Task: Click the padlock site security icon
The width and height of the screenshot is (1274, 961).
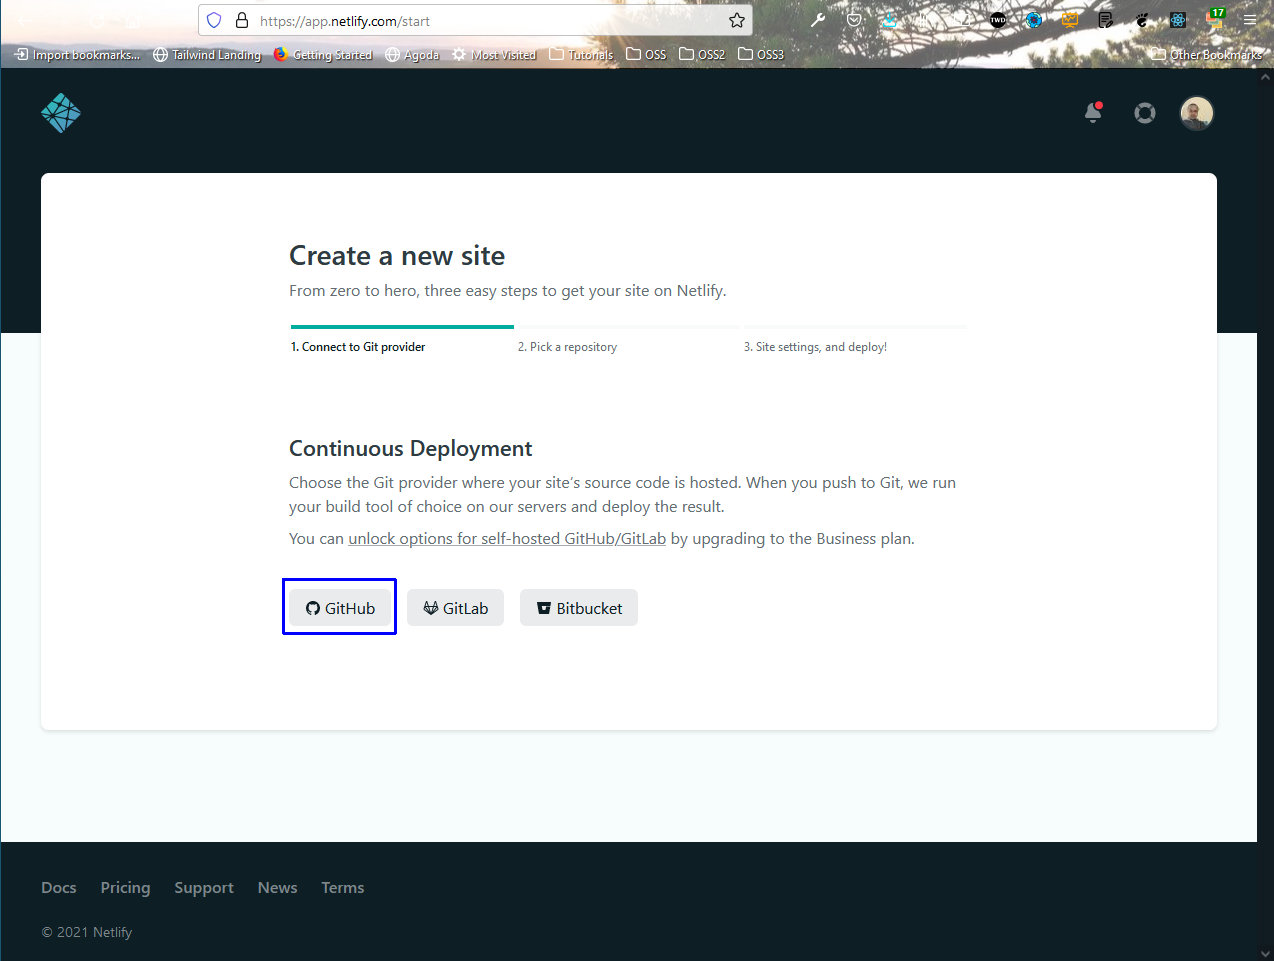Action: 241,20
